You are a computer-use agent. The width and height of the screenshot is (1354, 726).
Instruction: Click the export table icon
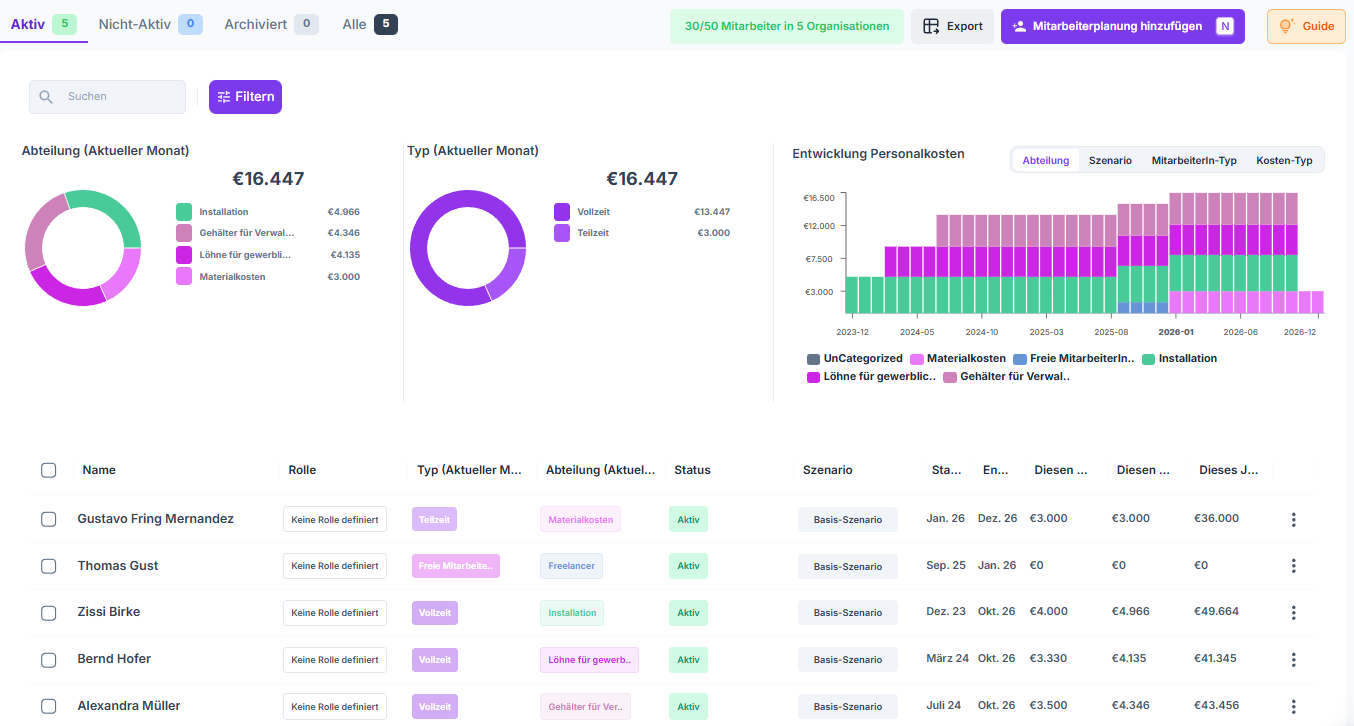point(931,27)
